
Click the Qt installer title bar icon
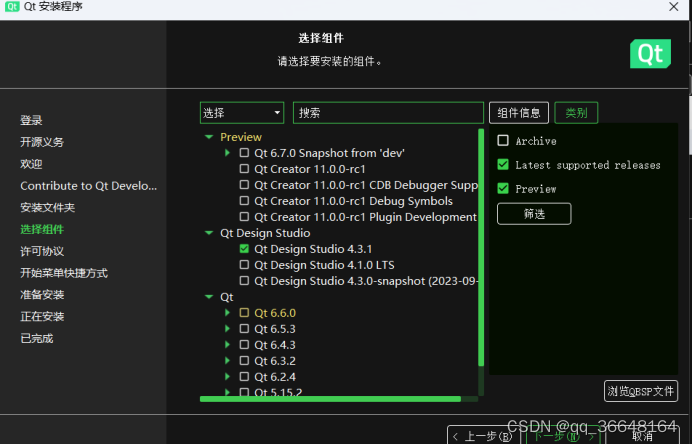point(11,6)
